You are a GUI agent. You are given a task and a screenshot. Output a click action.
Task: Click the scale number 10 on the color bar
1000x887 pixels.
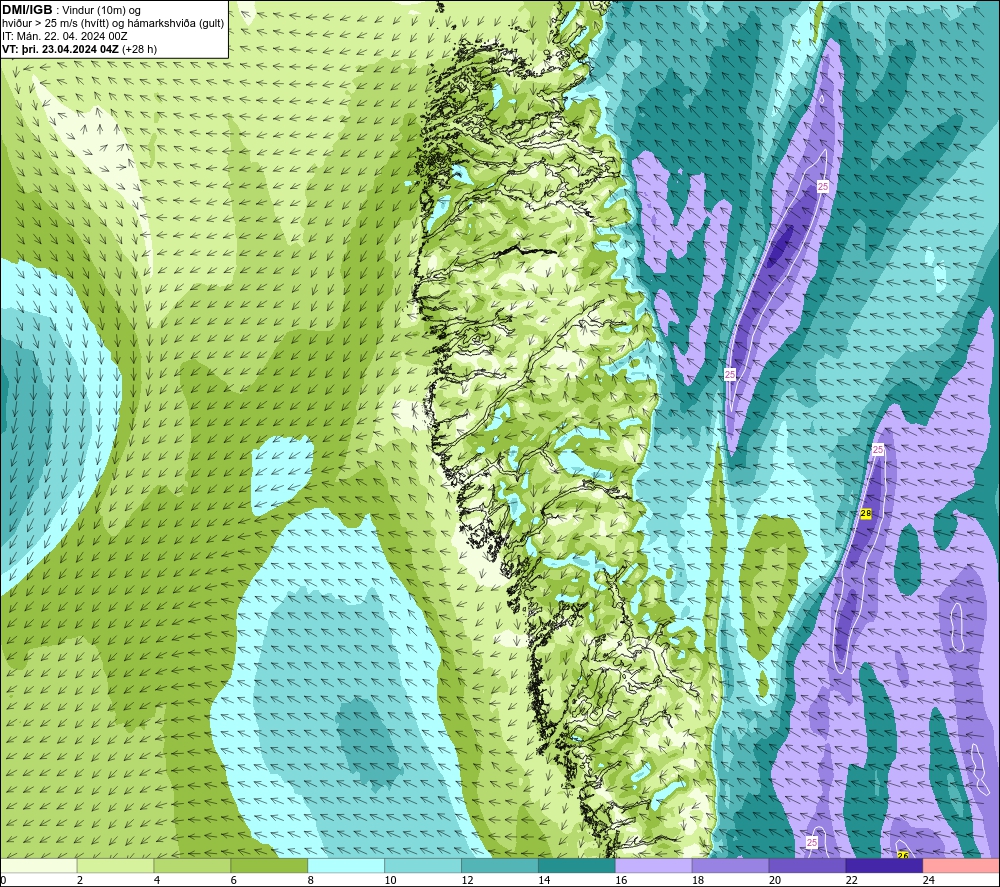(390, 880)
